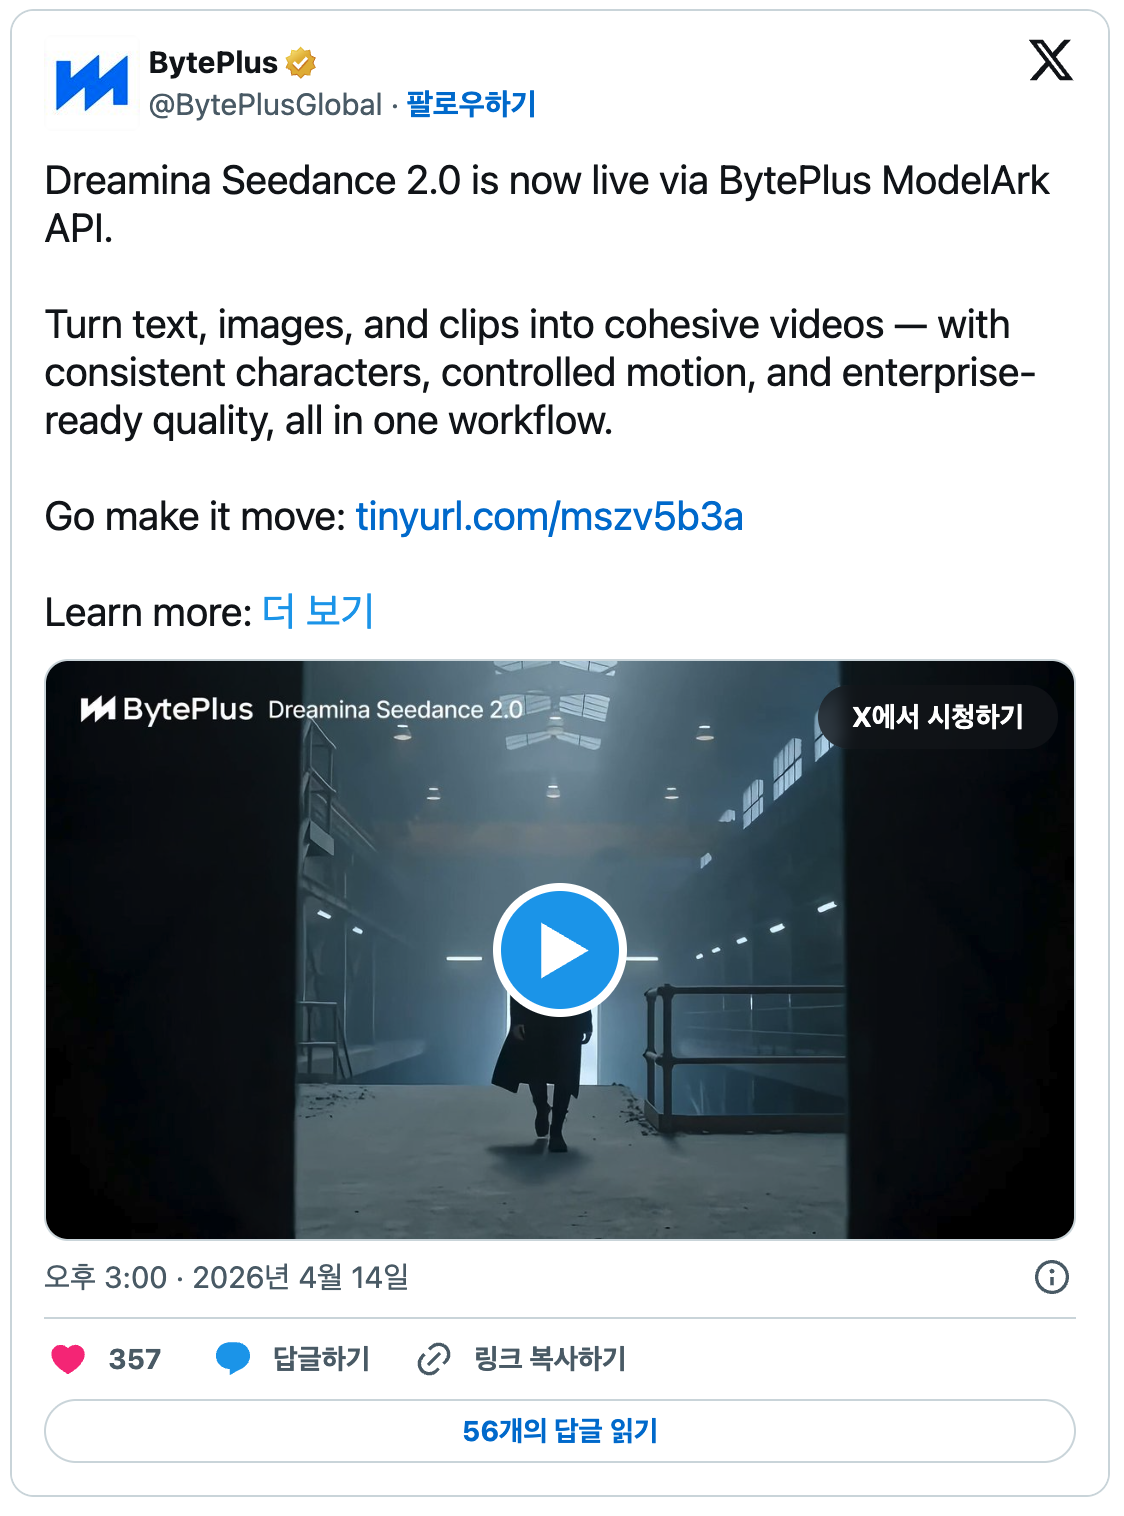
Task: Click the copy link chain icon
Action: coord(433,1359)
